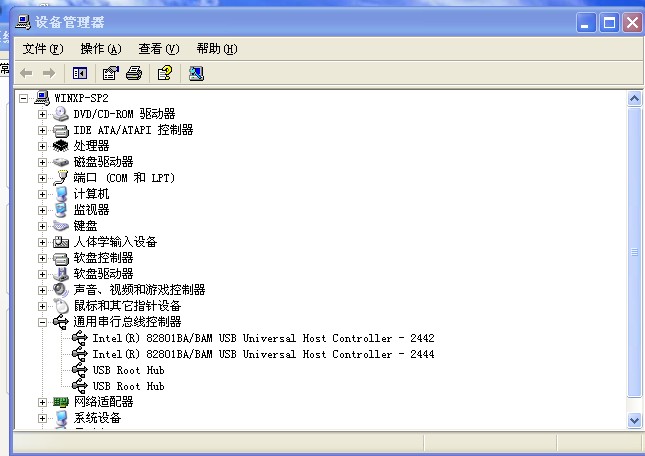Expand the 处理器 node
This screenshot has width=645, height=456.
tap(42, 146)
